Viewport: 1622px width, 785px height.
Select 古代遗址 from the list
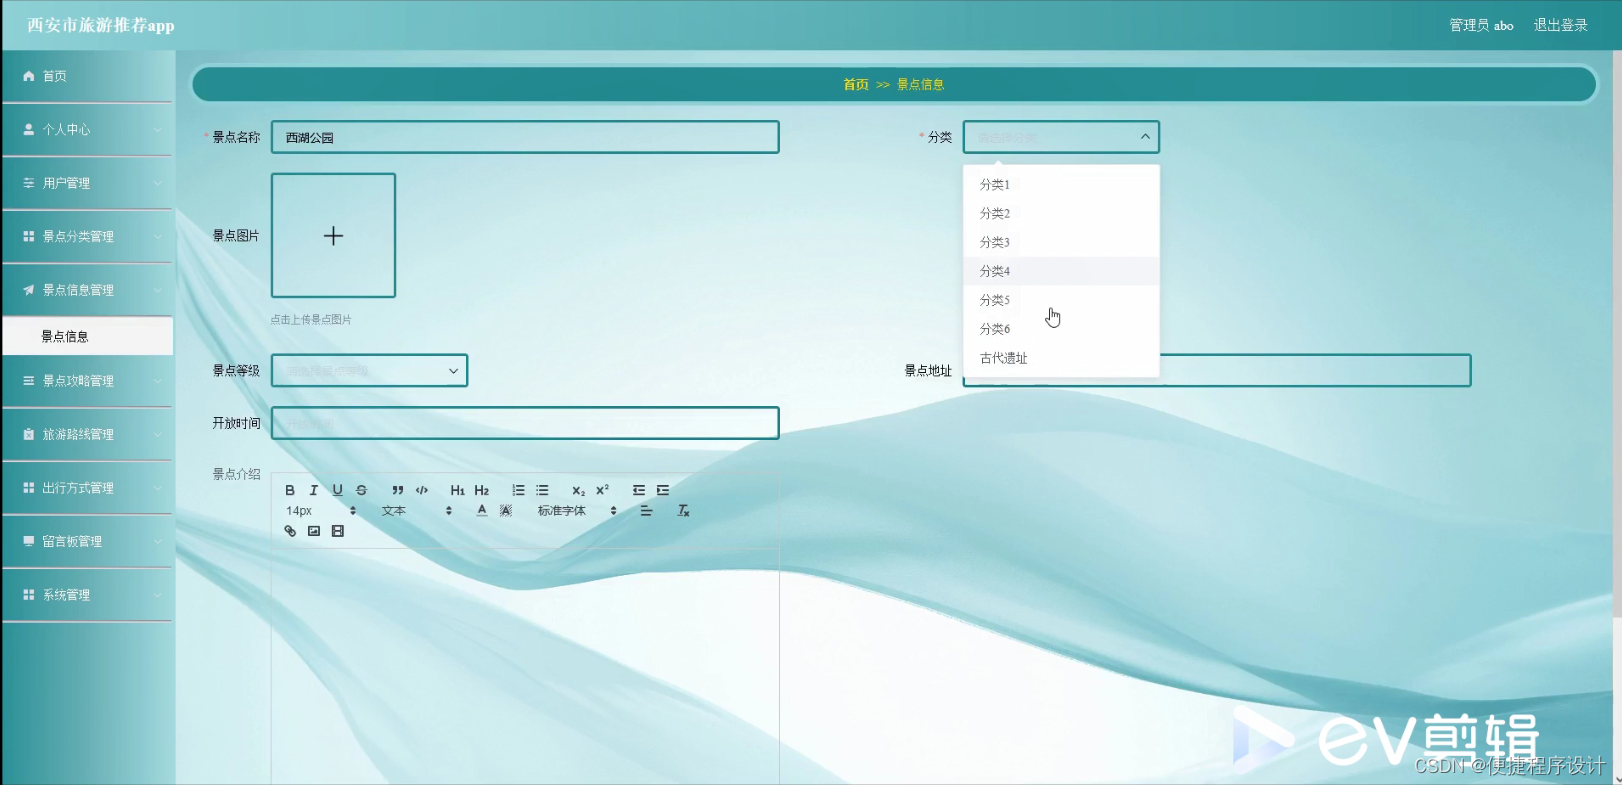click(x=1061, y=358)
